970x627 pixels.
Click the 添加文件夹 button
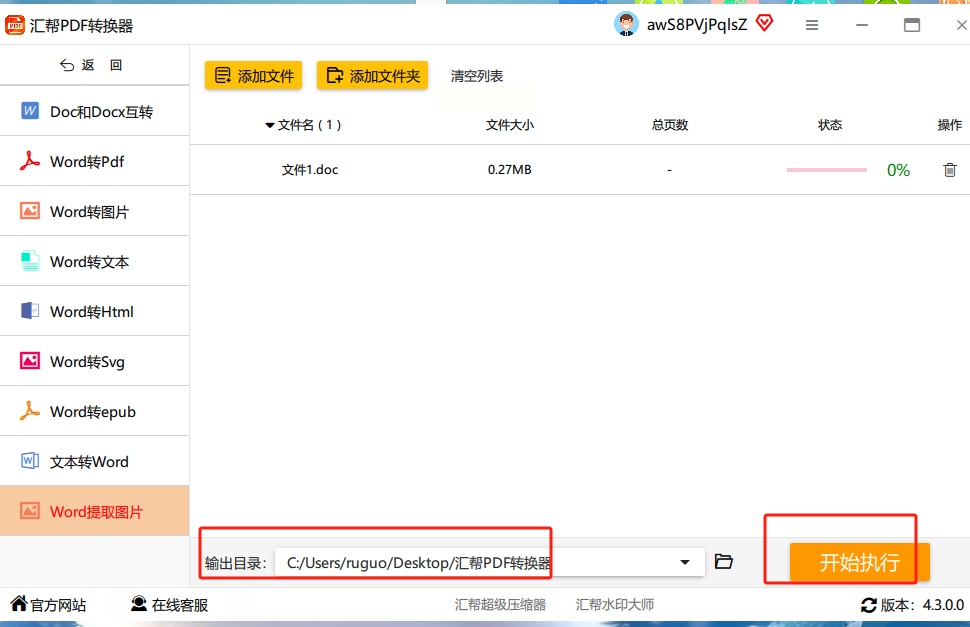tap(372, 75)
